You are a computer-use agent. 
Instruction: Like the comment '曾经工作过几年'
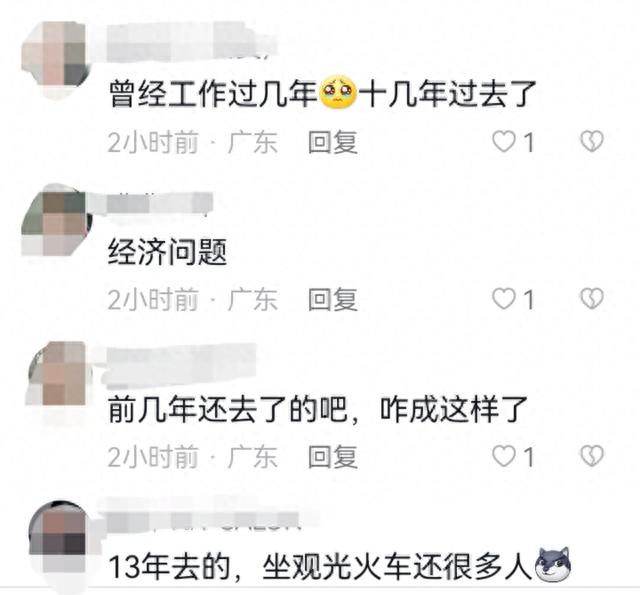(503, 142)
